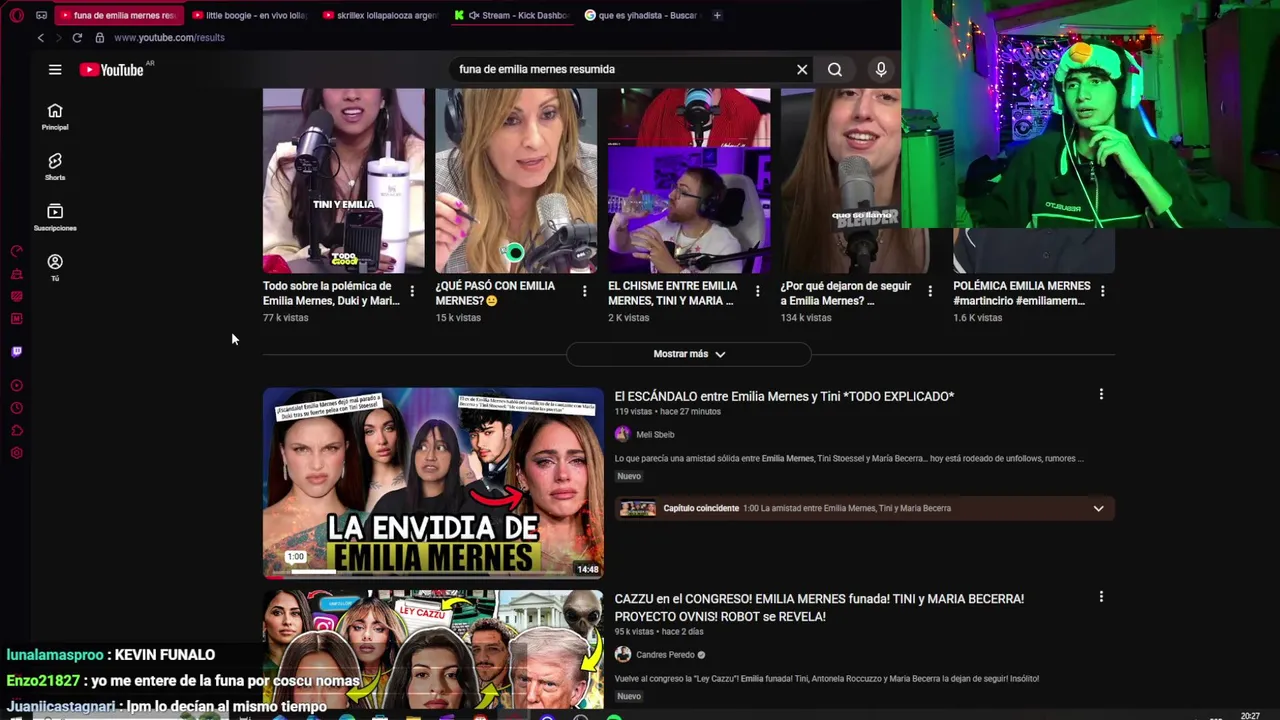Open options for '¿QUÉ PASÓ CON EMILIA' short
Image resolution: width=1280 pixels, height=720 pixels.
[585, 291]
